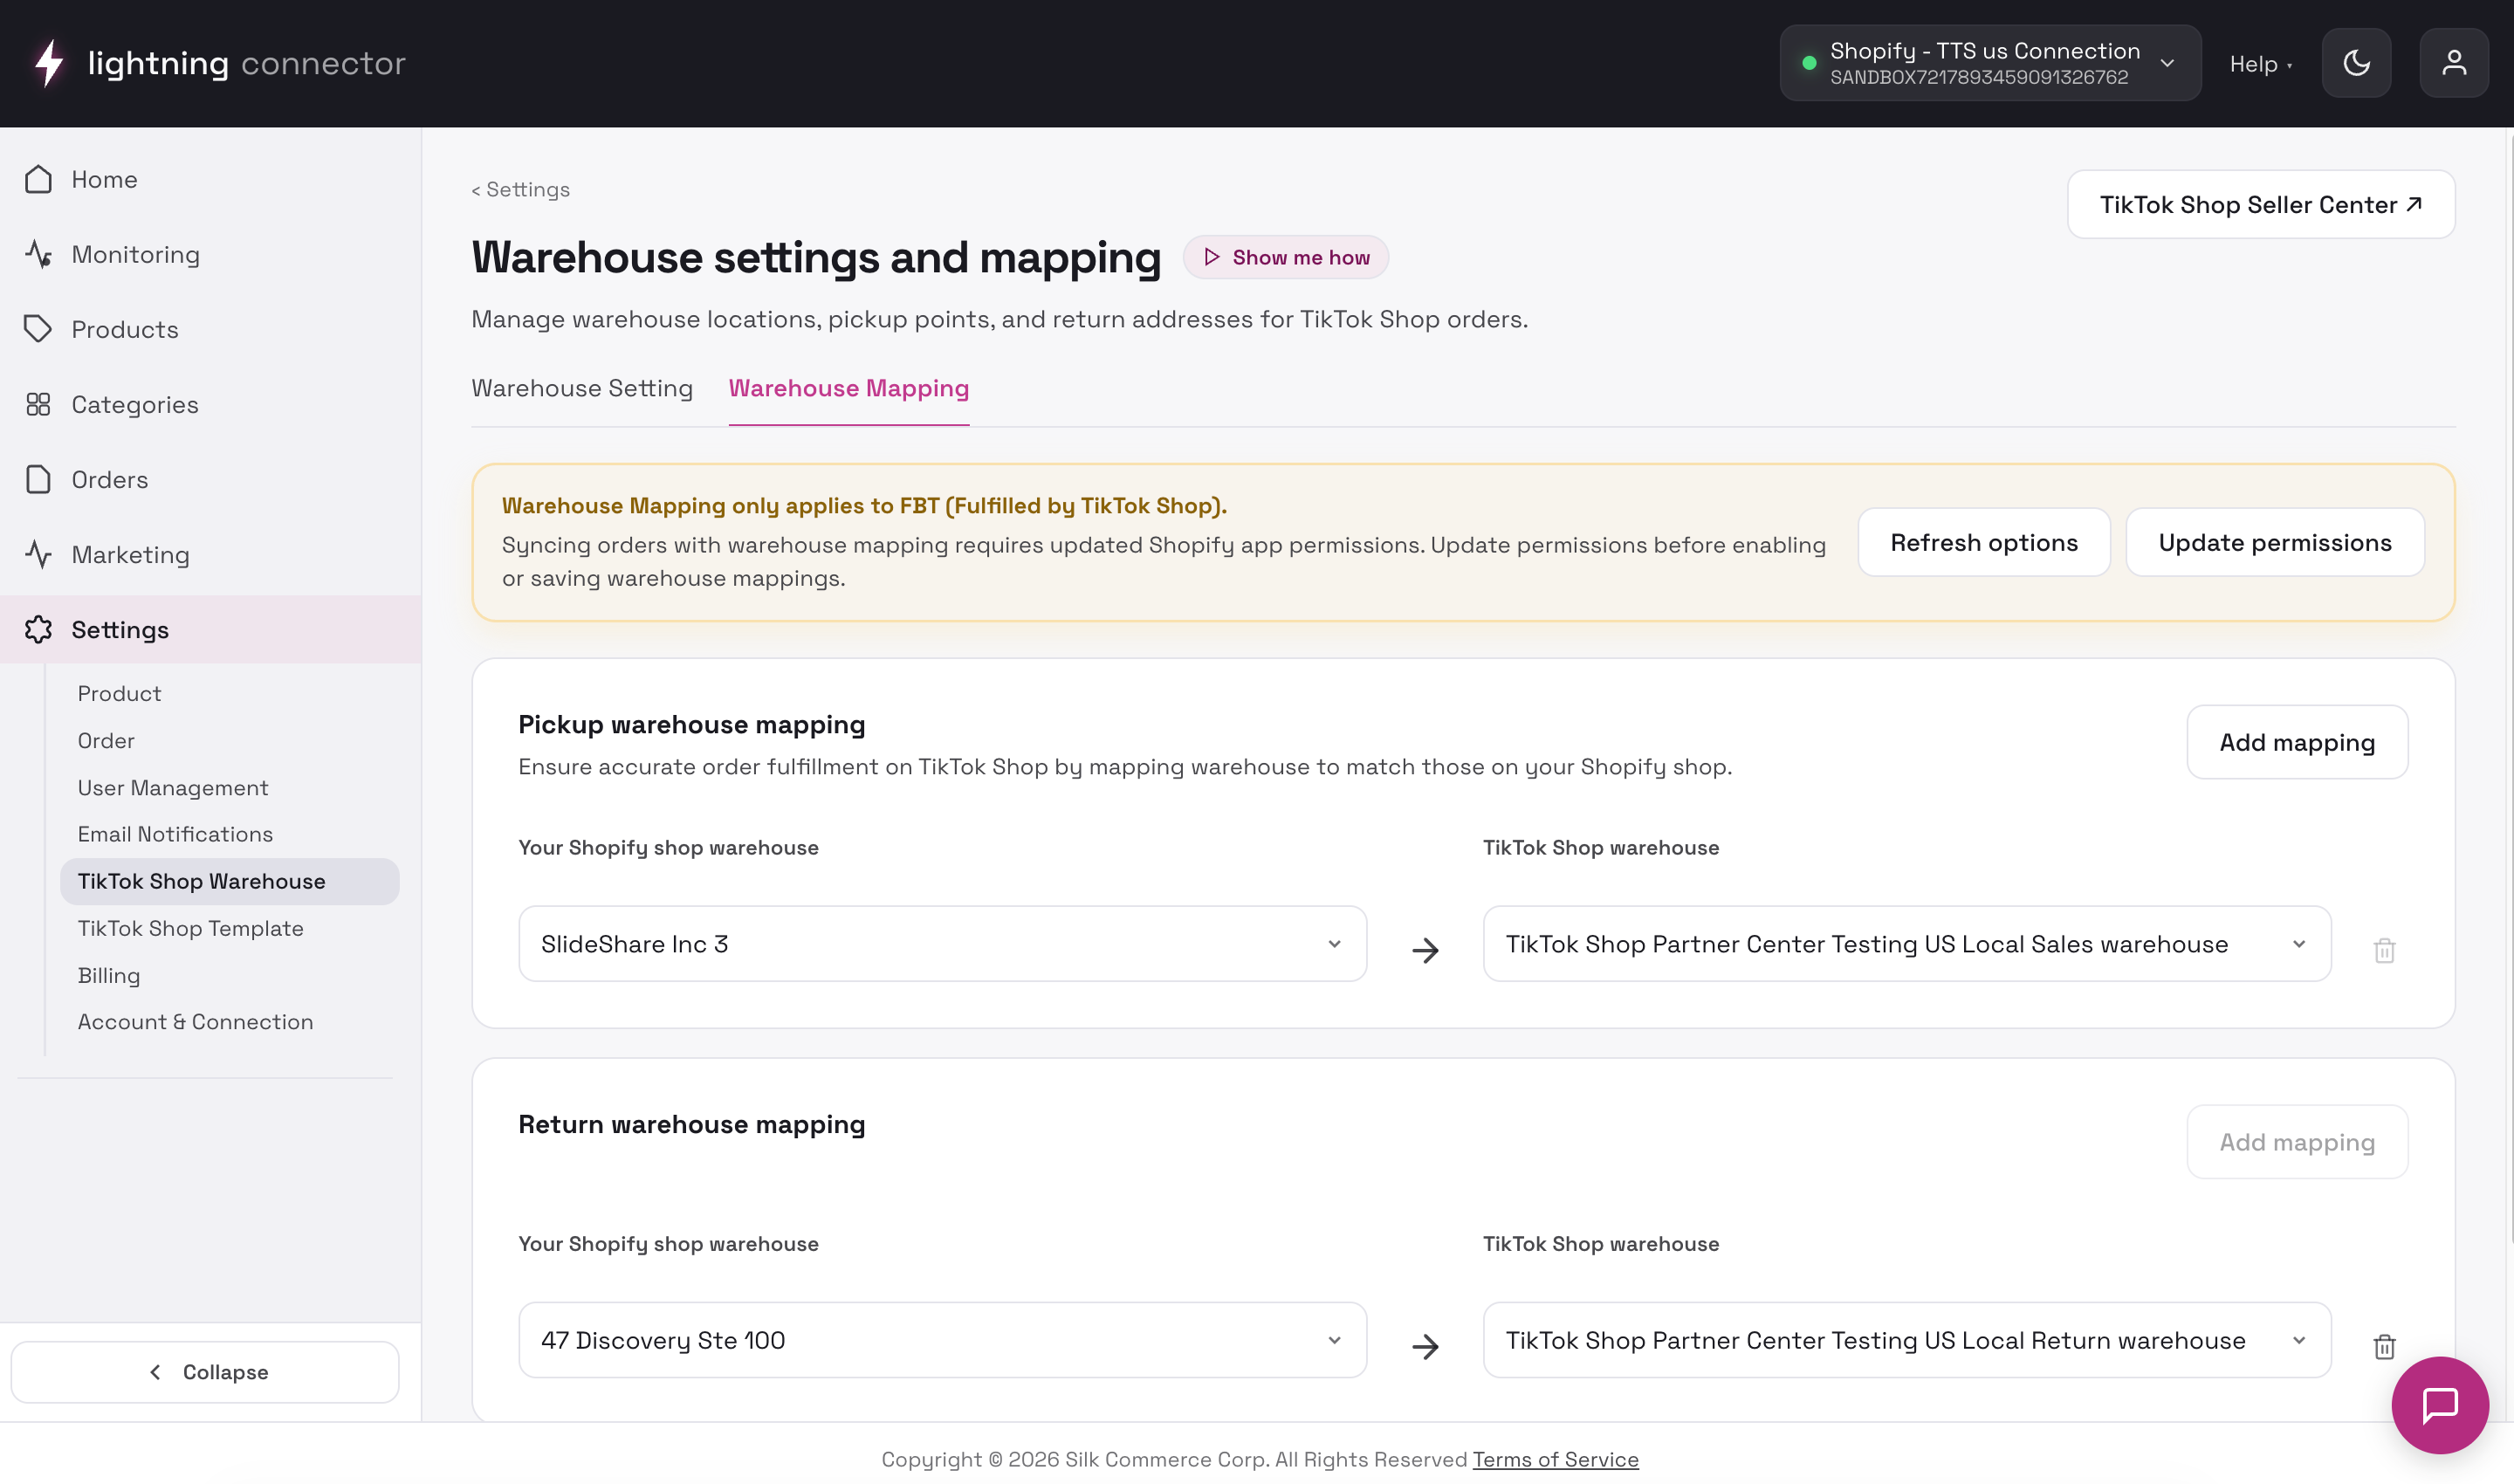Open Orders in sidebar
Viewport: 2514px width, 1484px height.
210,479
